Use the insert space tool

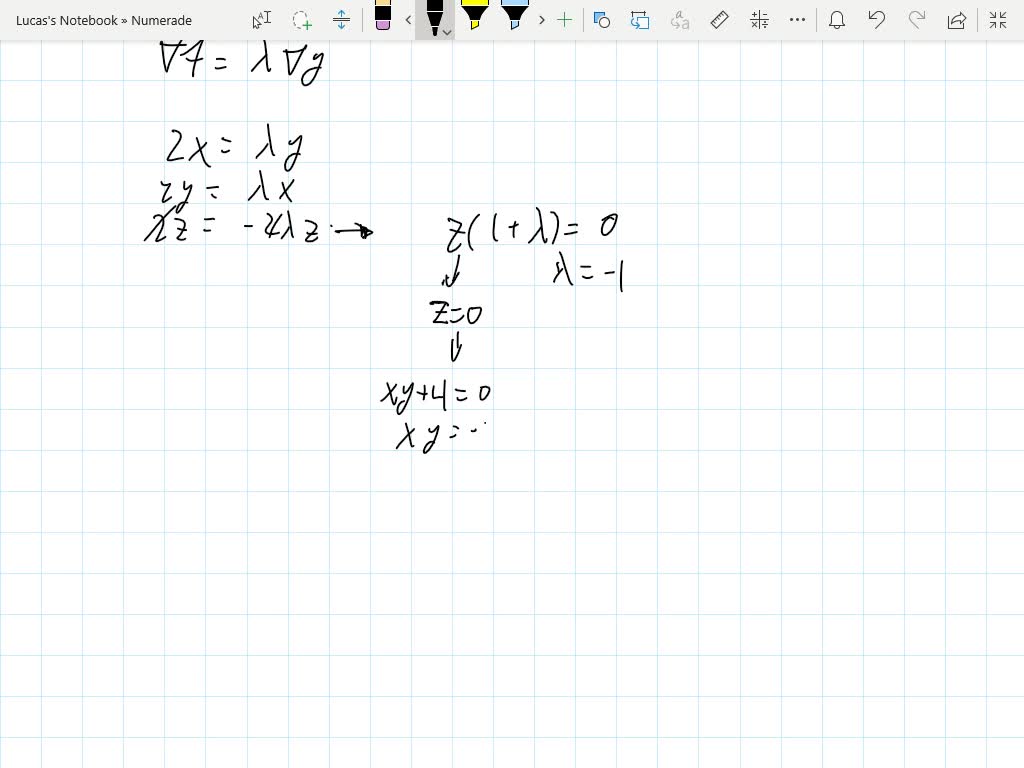340,20
